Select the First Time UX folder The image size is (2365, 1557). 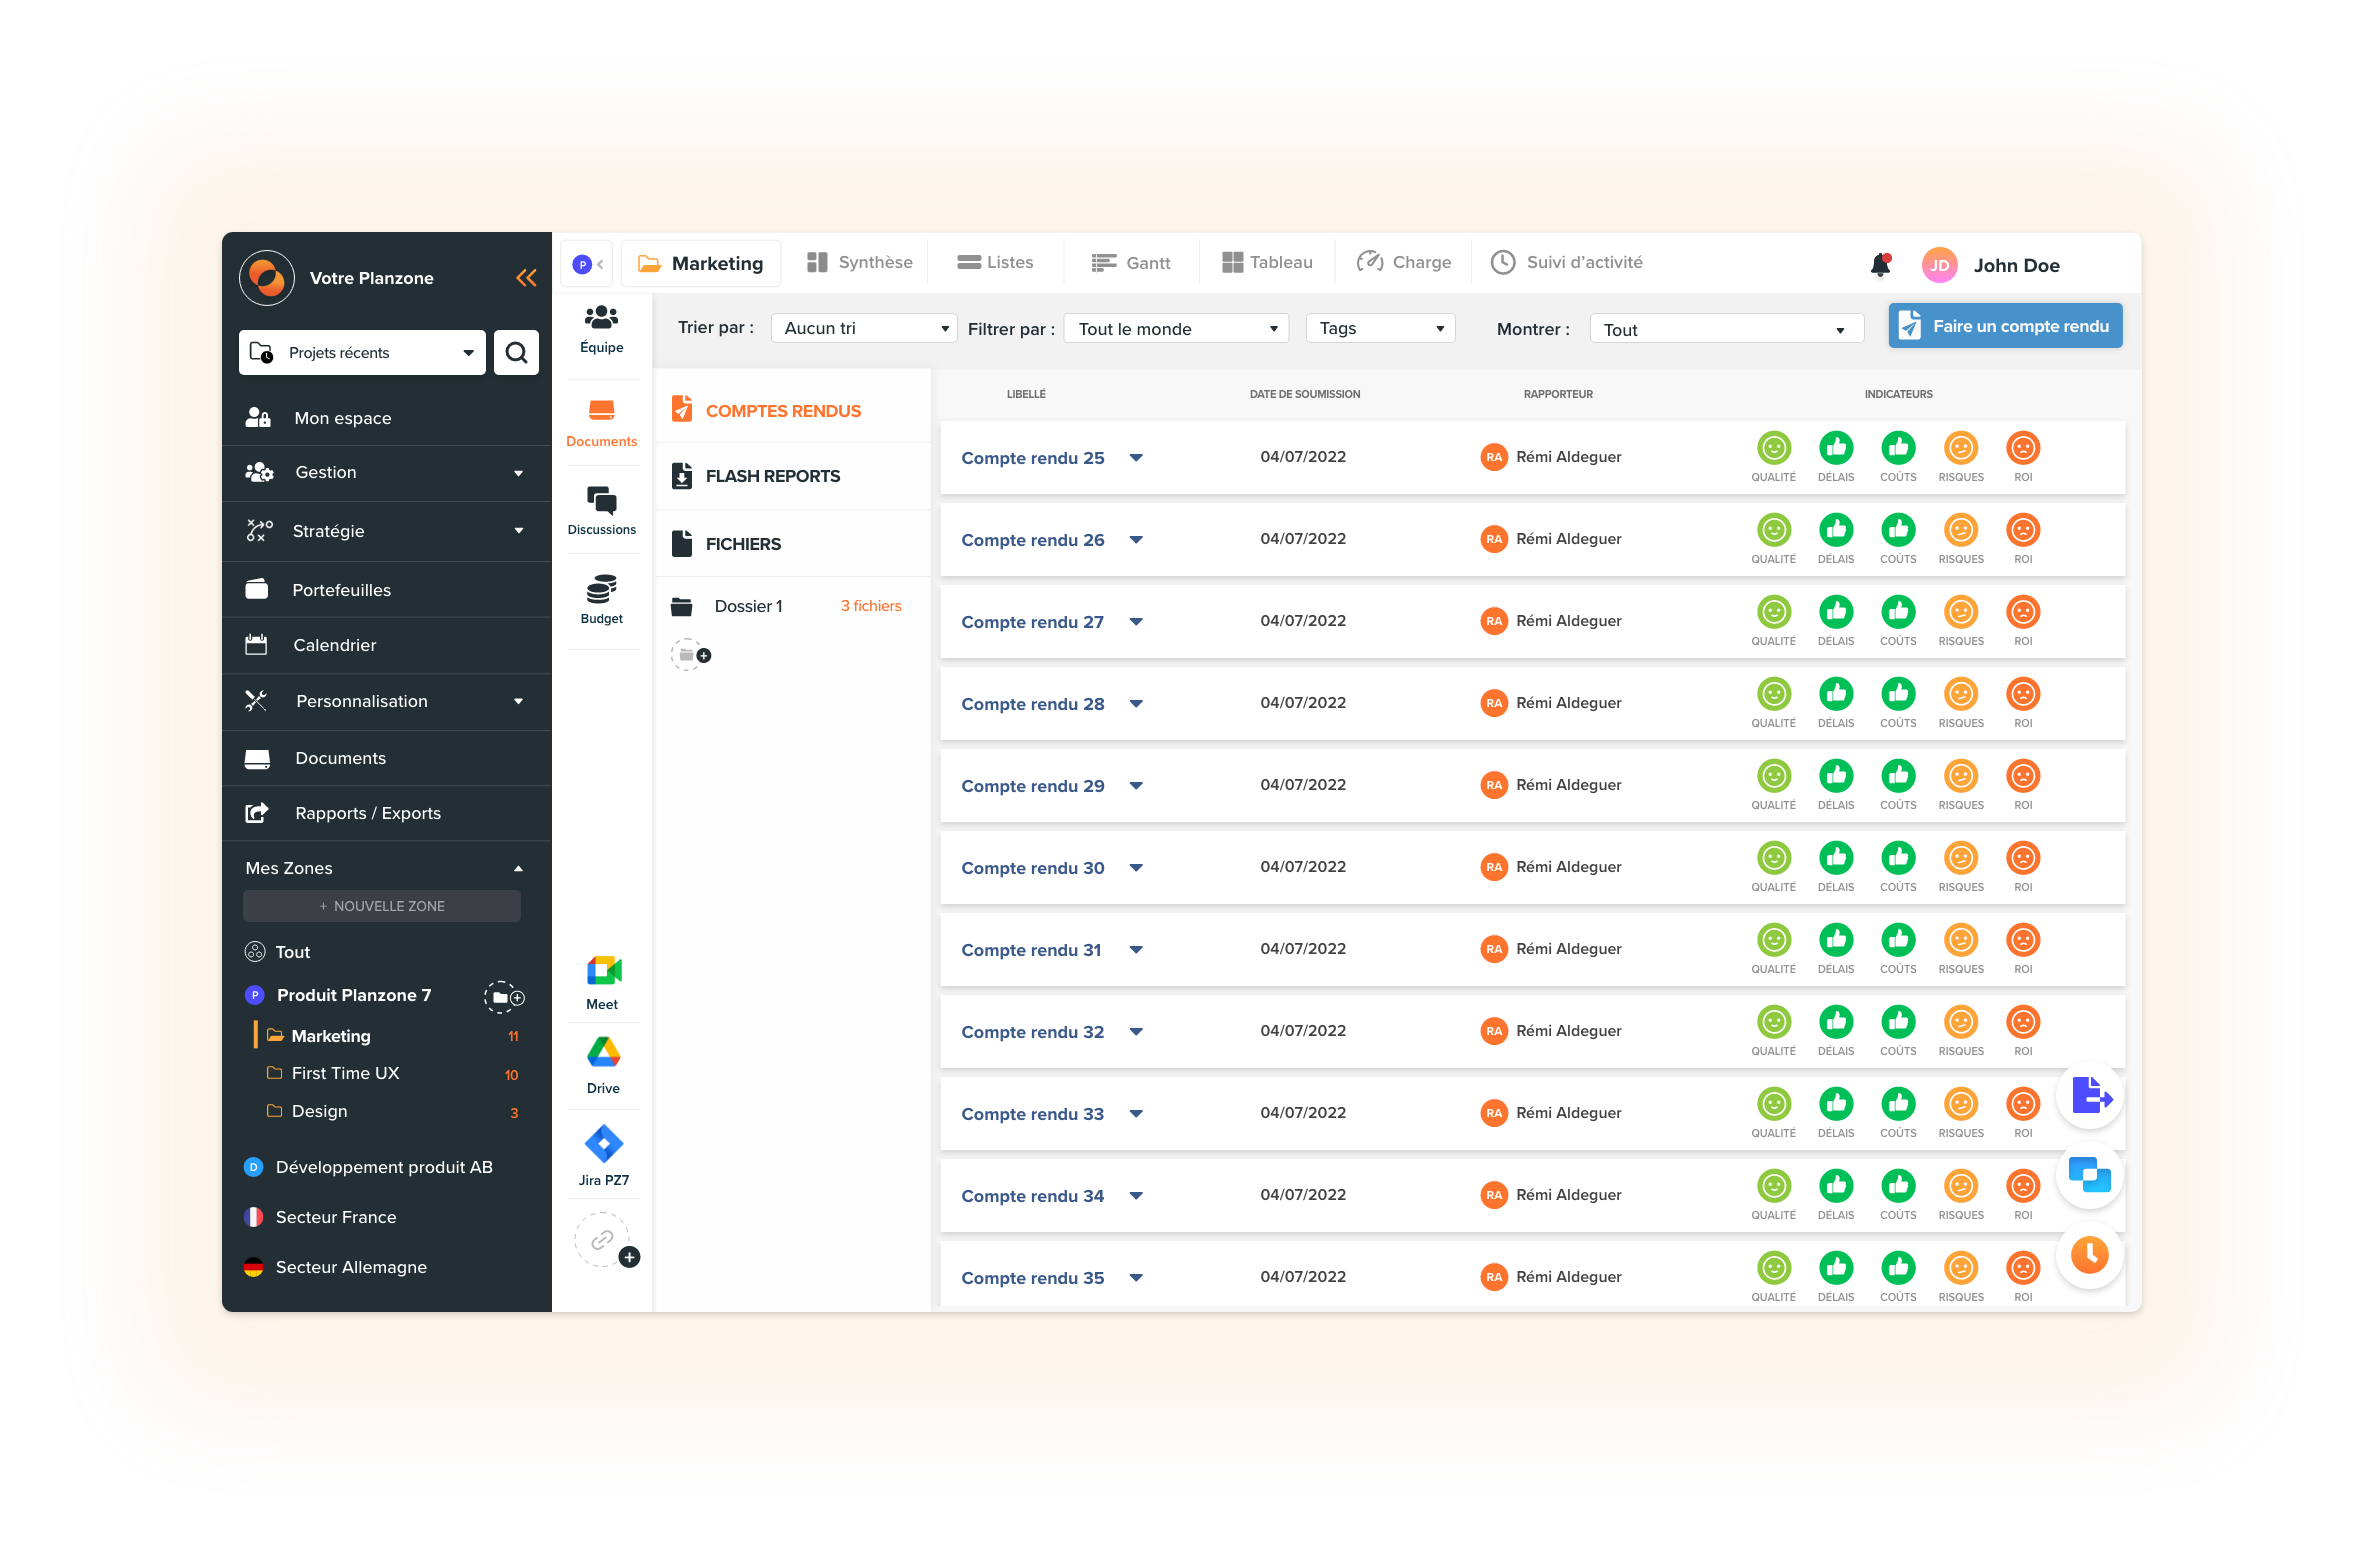(345, 1073)
